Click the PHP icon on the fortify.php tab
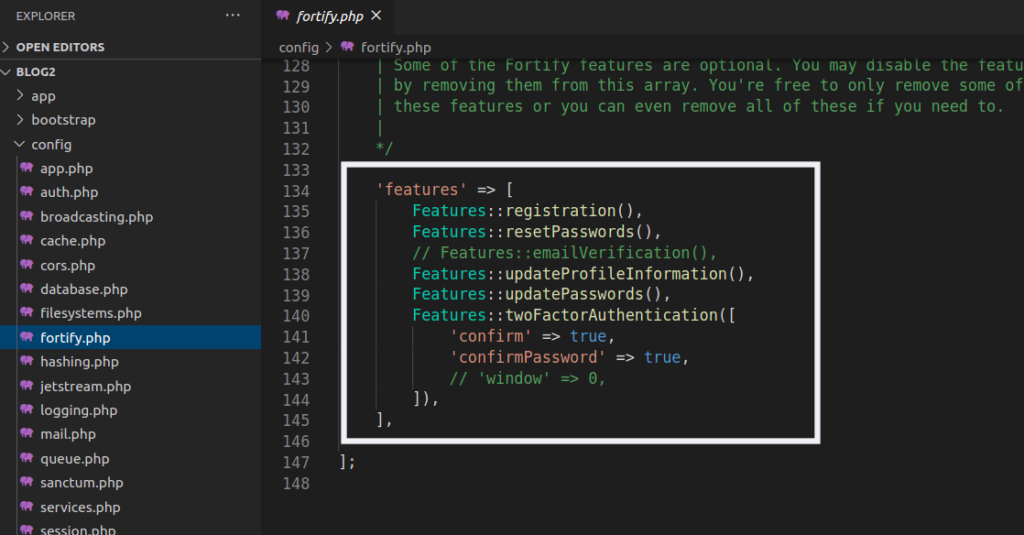Image resolution: width=1024 pixels, height=535 pixels. (x=283, y=16)
